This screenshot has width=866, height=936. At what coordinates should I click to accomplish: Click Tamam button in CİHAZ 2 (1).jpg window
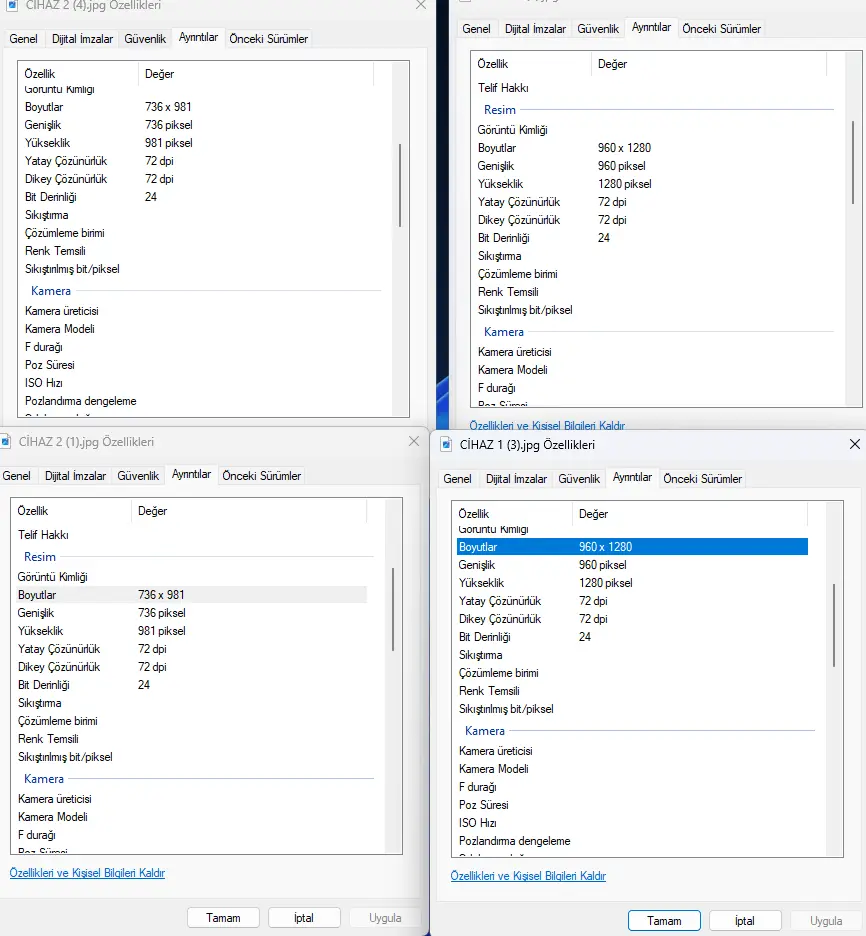[223, 917]
